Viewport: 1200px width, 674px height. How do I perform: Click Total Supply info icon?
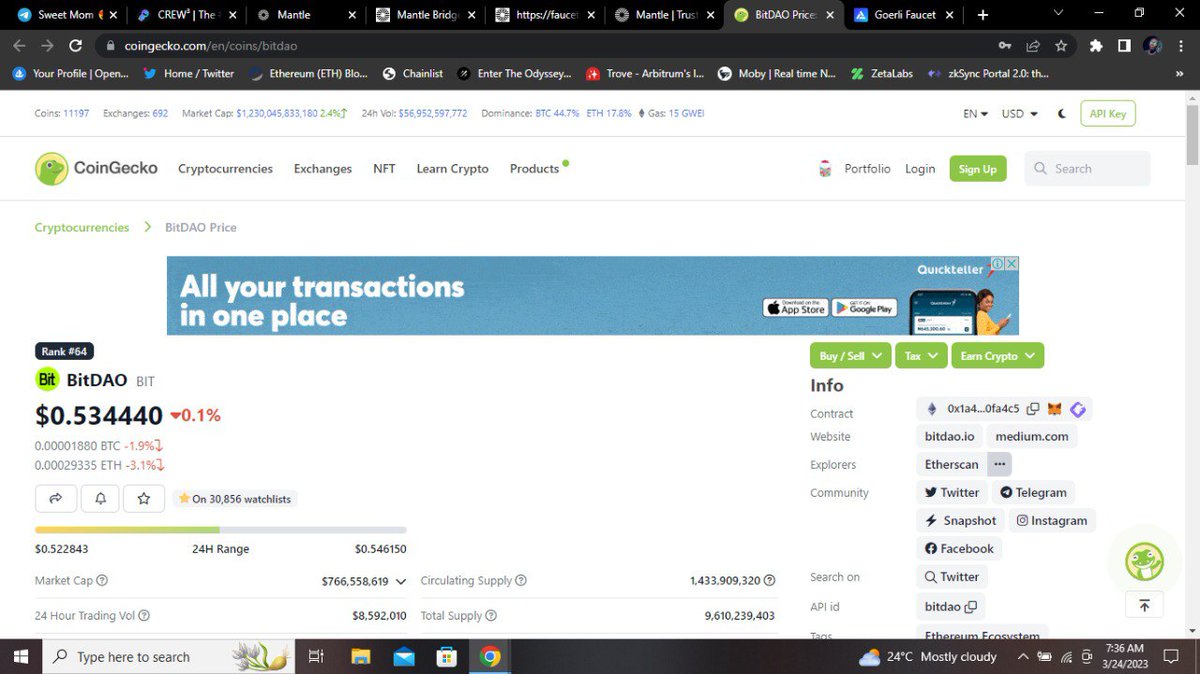[491, 616]
